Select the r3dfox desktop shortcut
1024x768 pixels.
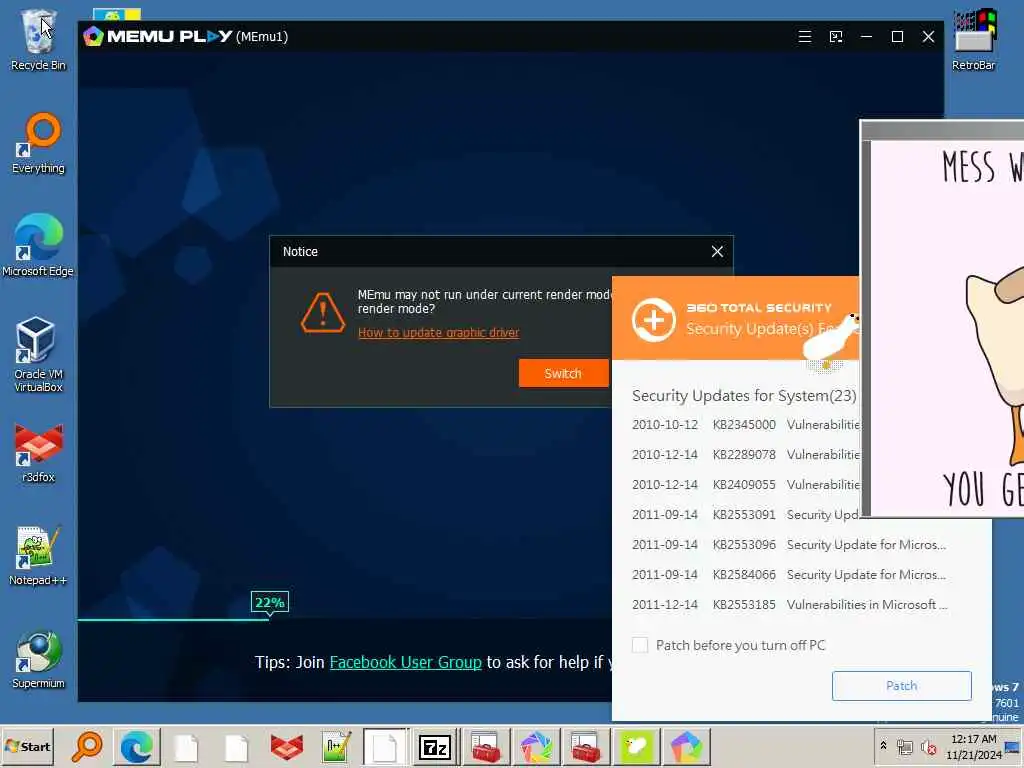[x=39, y=453]
